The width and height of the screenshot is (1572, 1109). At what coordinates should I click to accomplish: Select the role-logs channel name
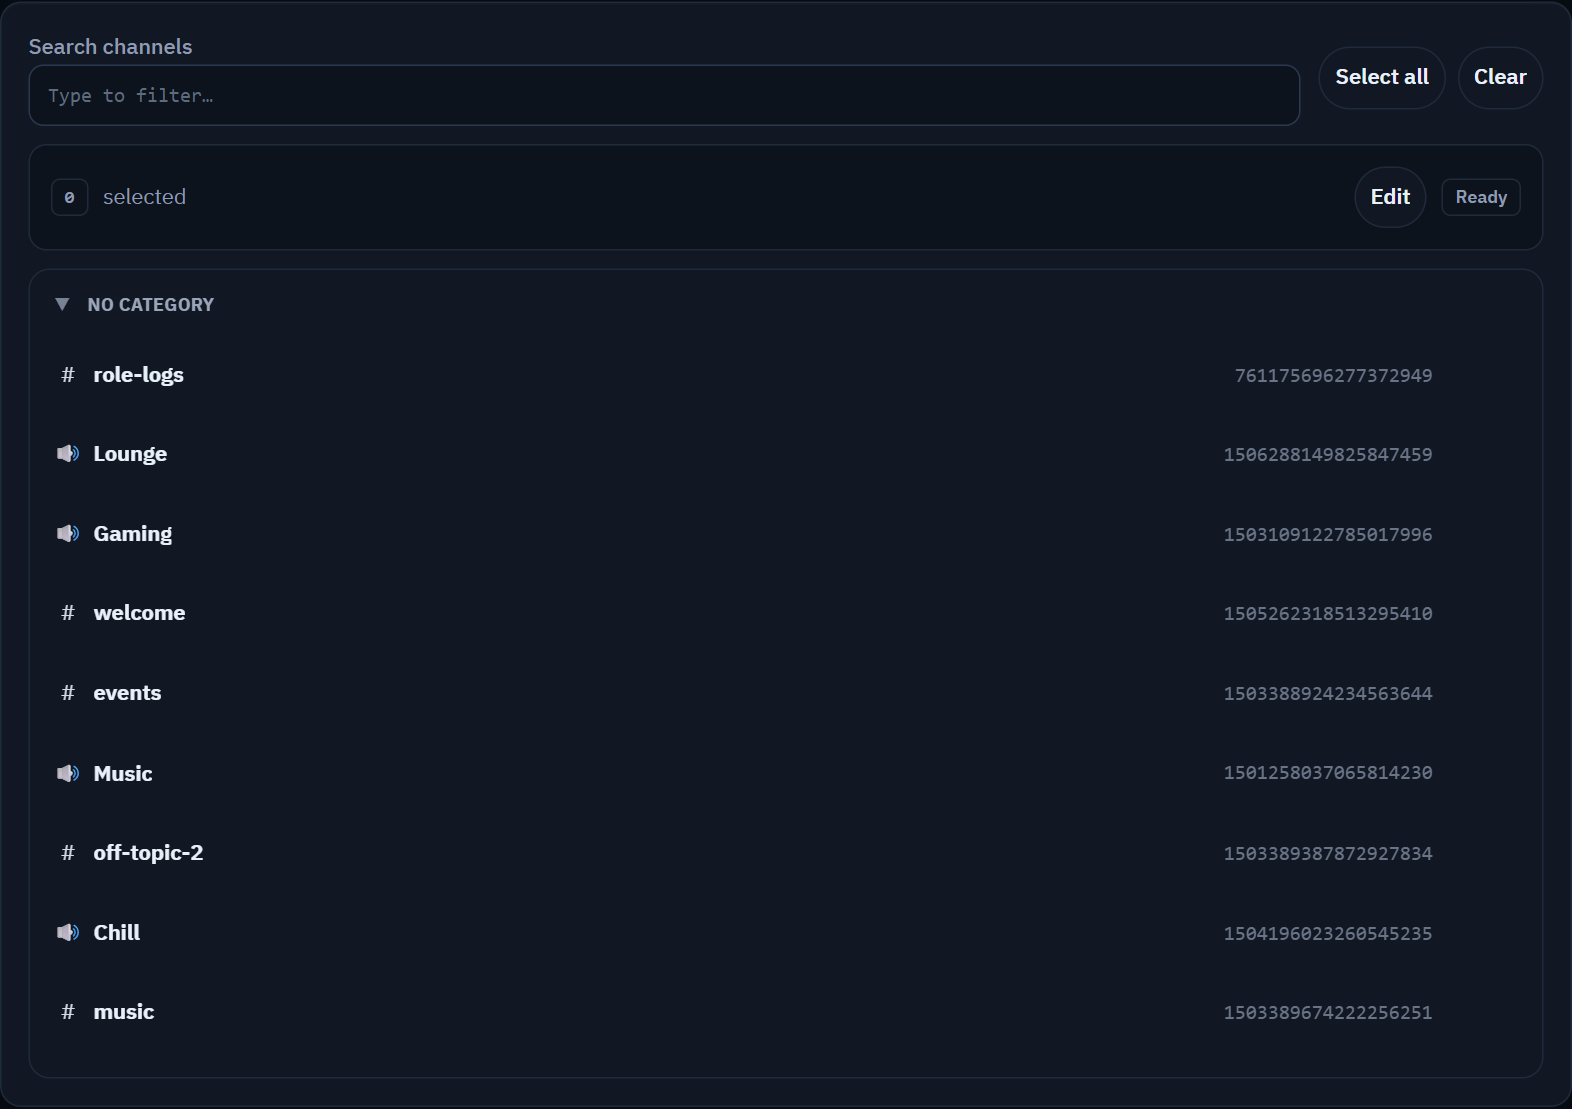[x=139, y=375]
